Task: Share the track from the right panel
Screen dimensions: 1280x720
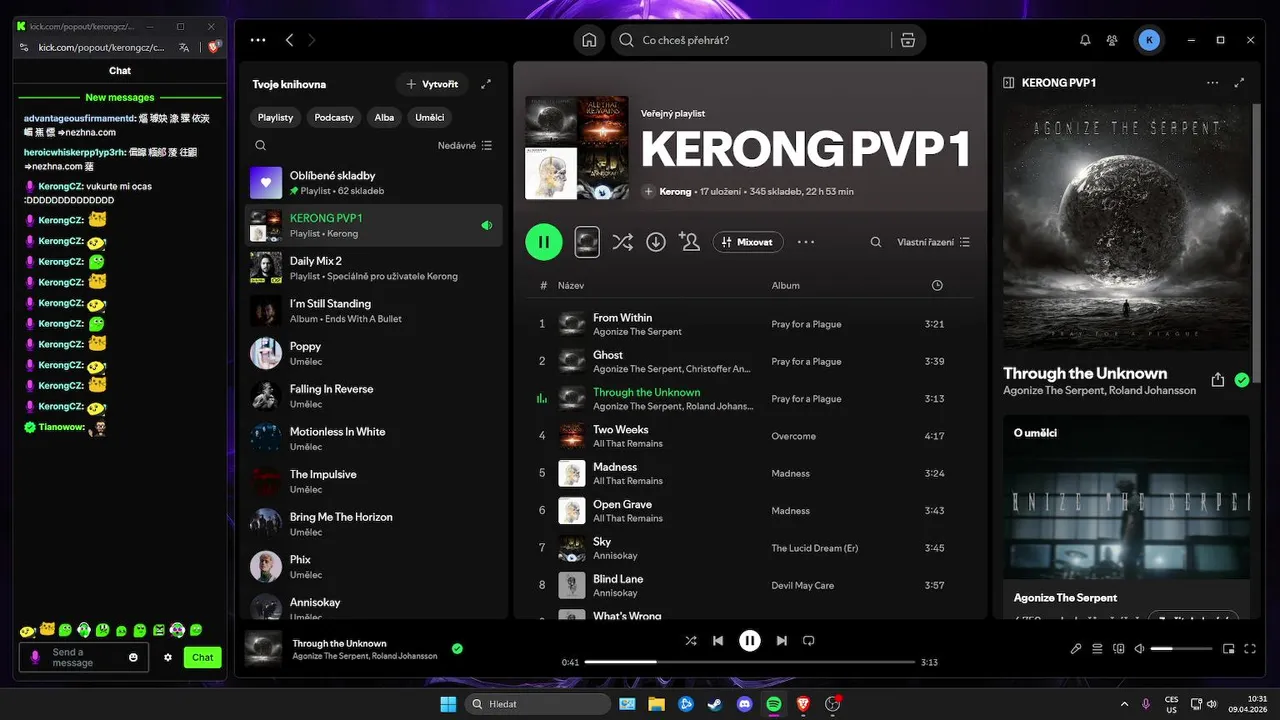Action: click(x=1217, y=380)
